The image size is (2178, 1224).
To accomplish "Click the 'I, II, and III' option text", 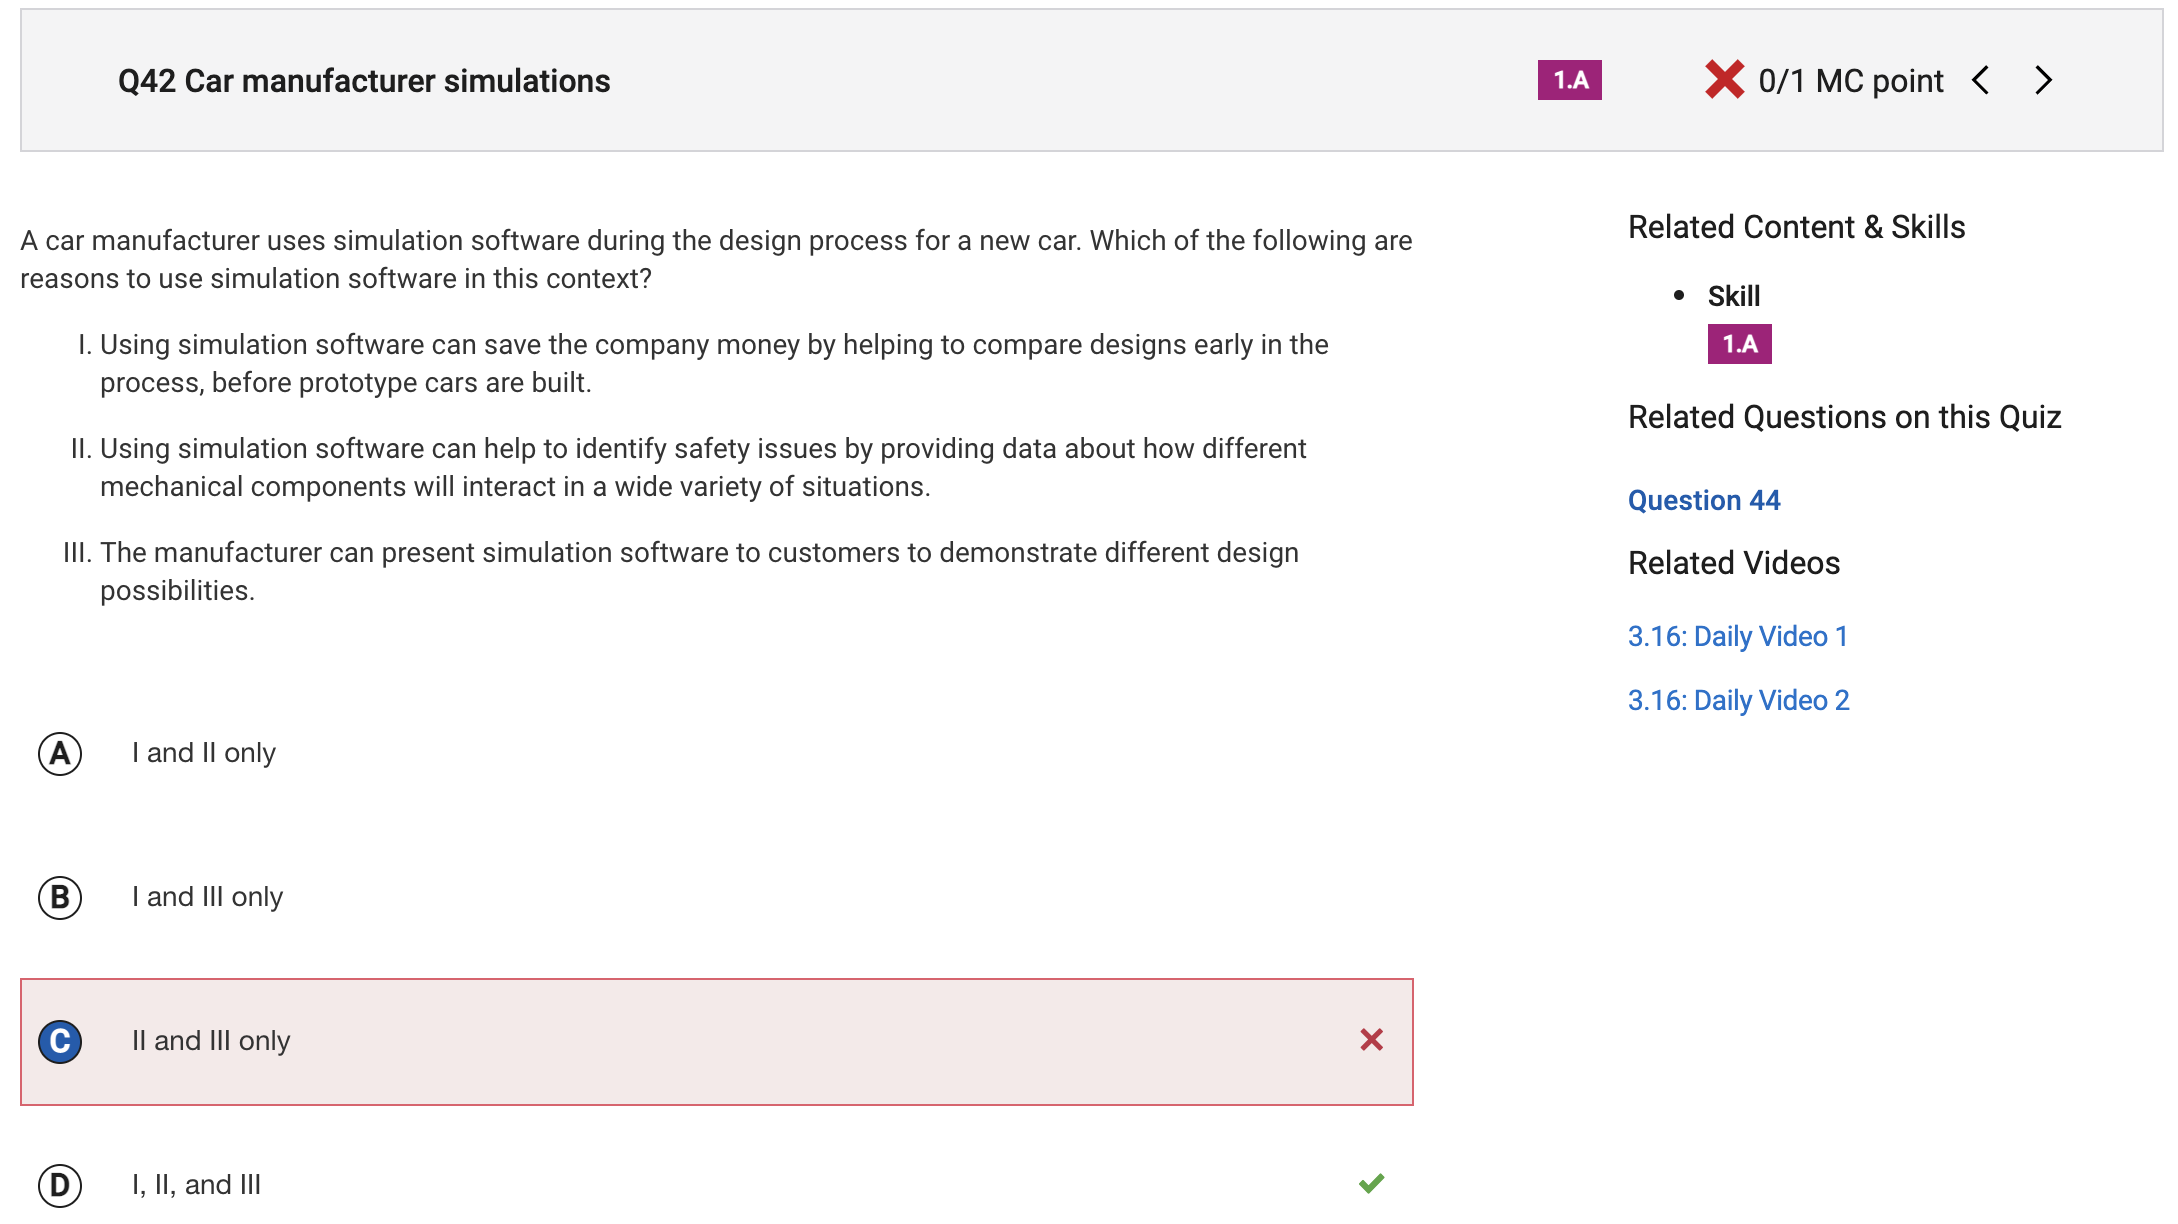I will click(196, 1185).
